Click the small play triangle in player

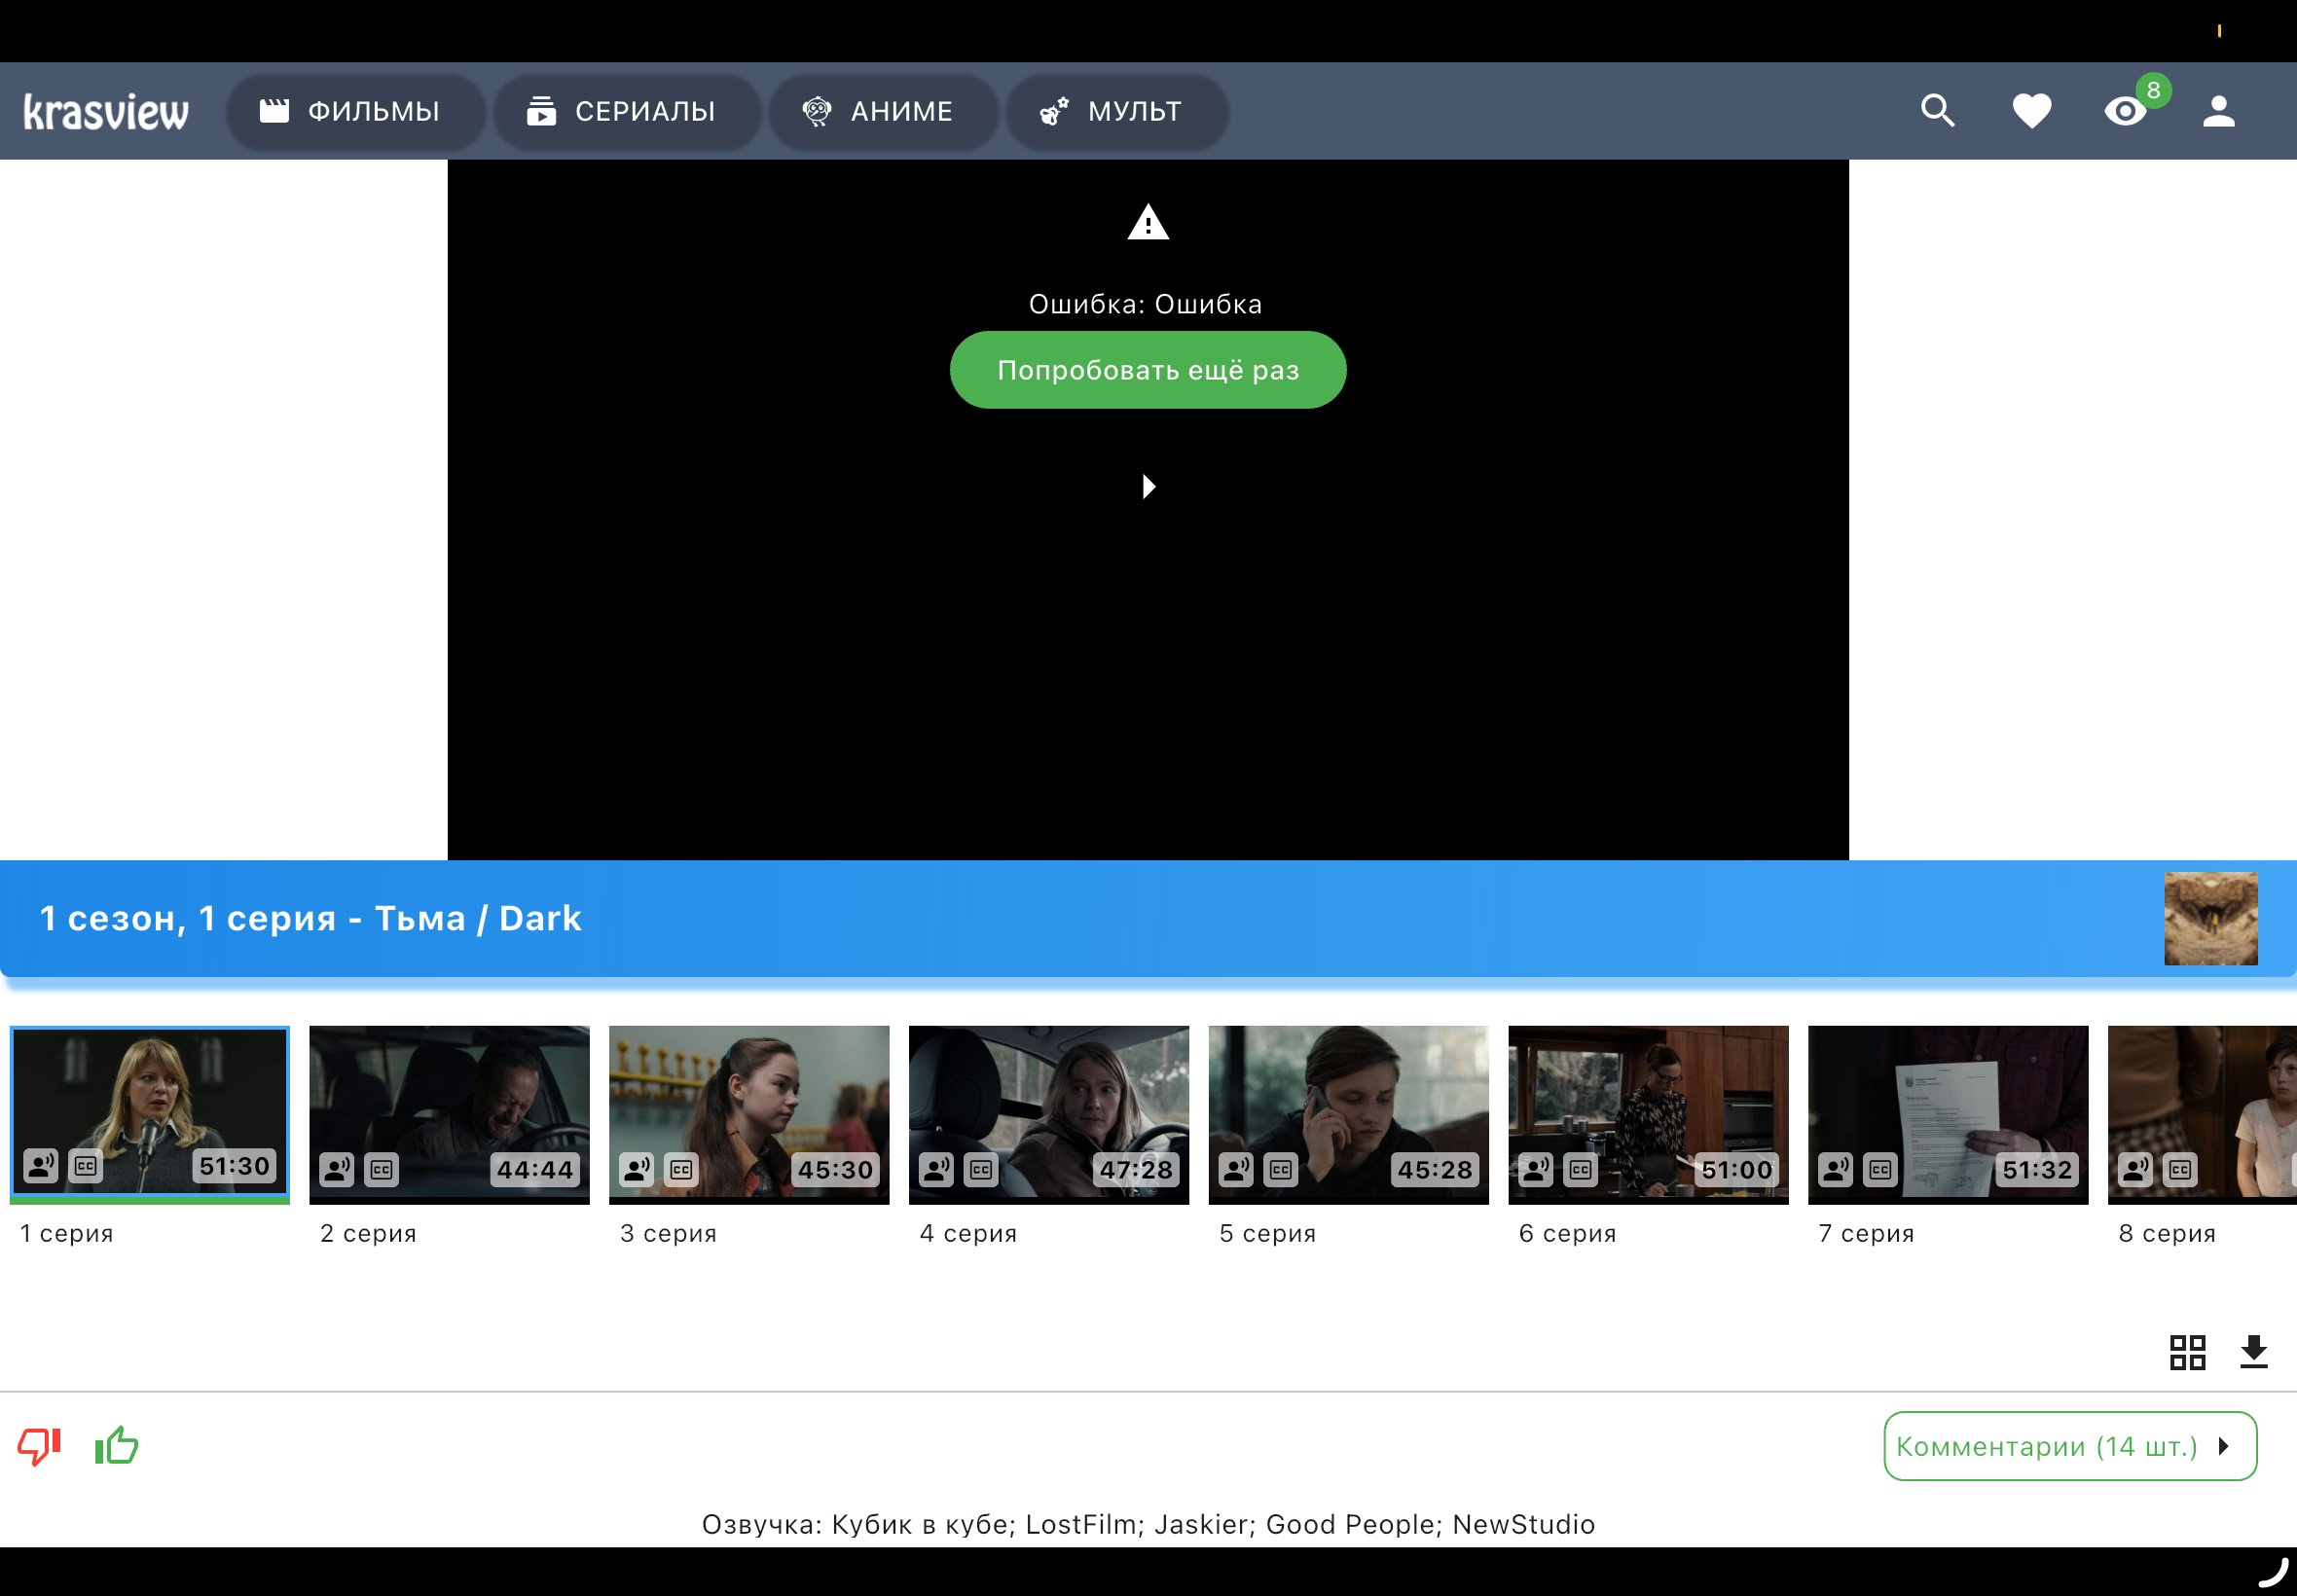tap(1148, 486)
